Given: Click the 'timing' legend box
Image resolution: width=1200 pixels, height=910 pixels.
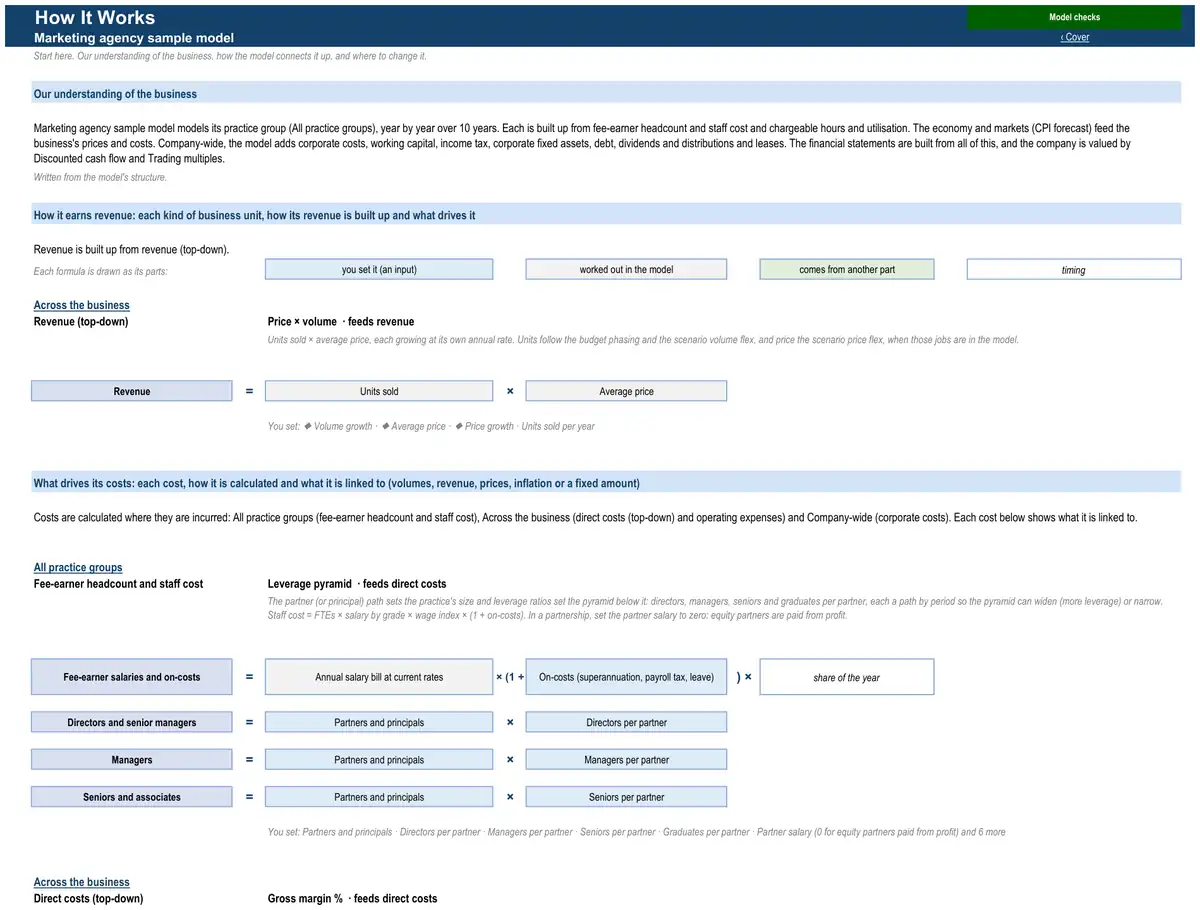Looking at the screenshot, I should tap(1074, 269).
